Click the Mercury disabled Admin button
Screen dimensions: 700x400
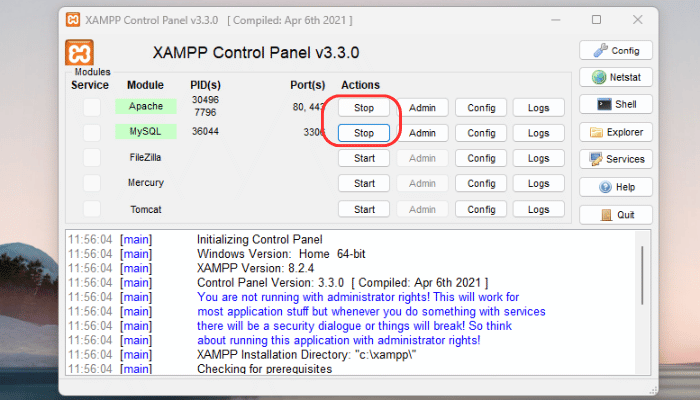[422, 183]
